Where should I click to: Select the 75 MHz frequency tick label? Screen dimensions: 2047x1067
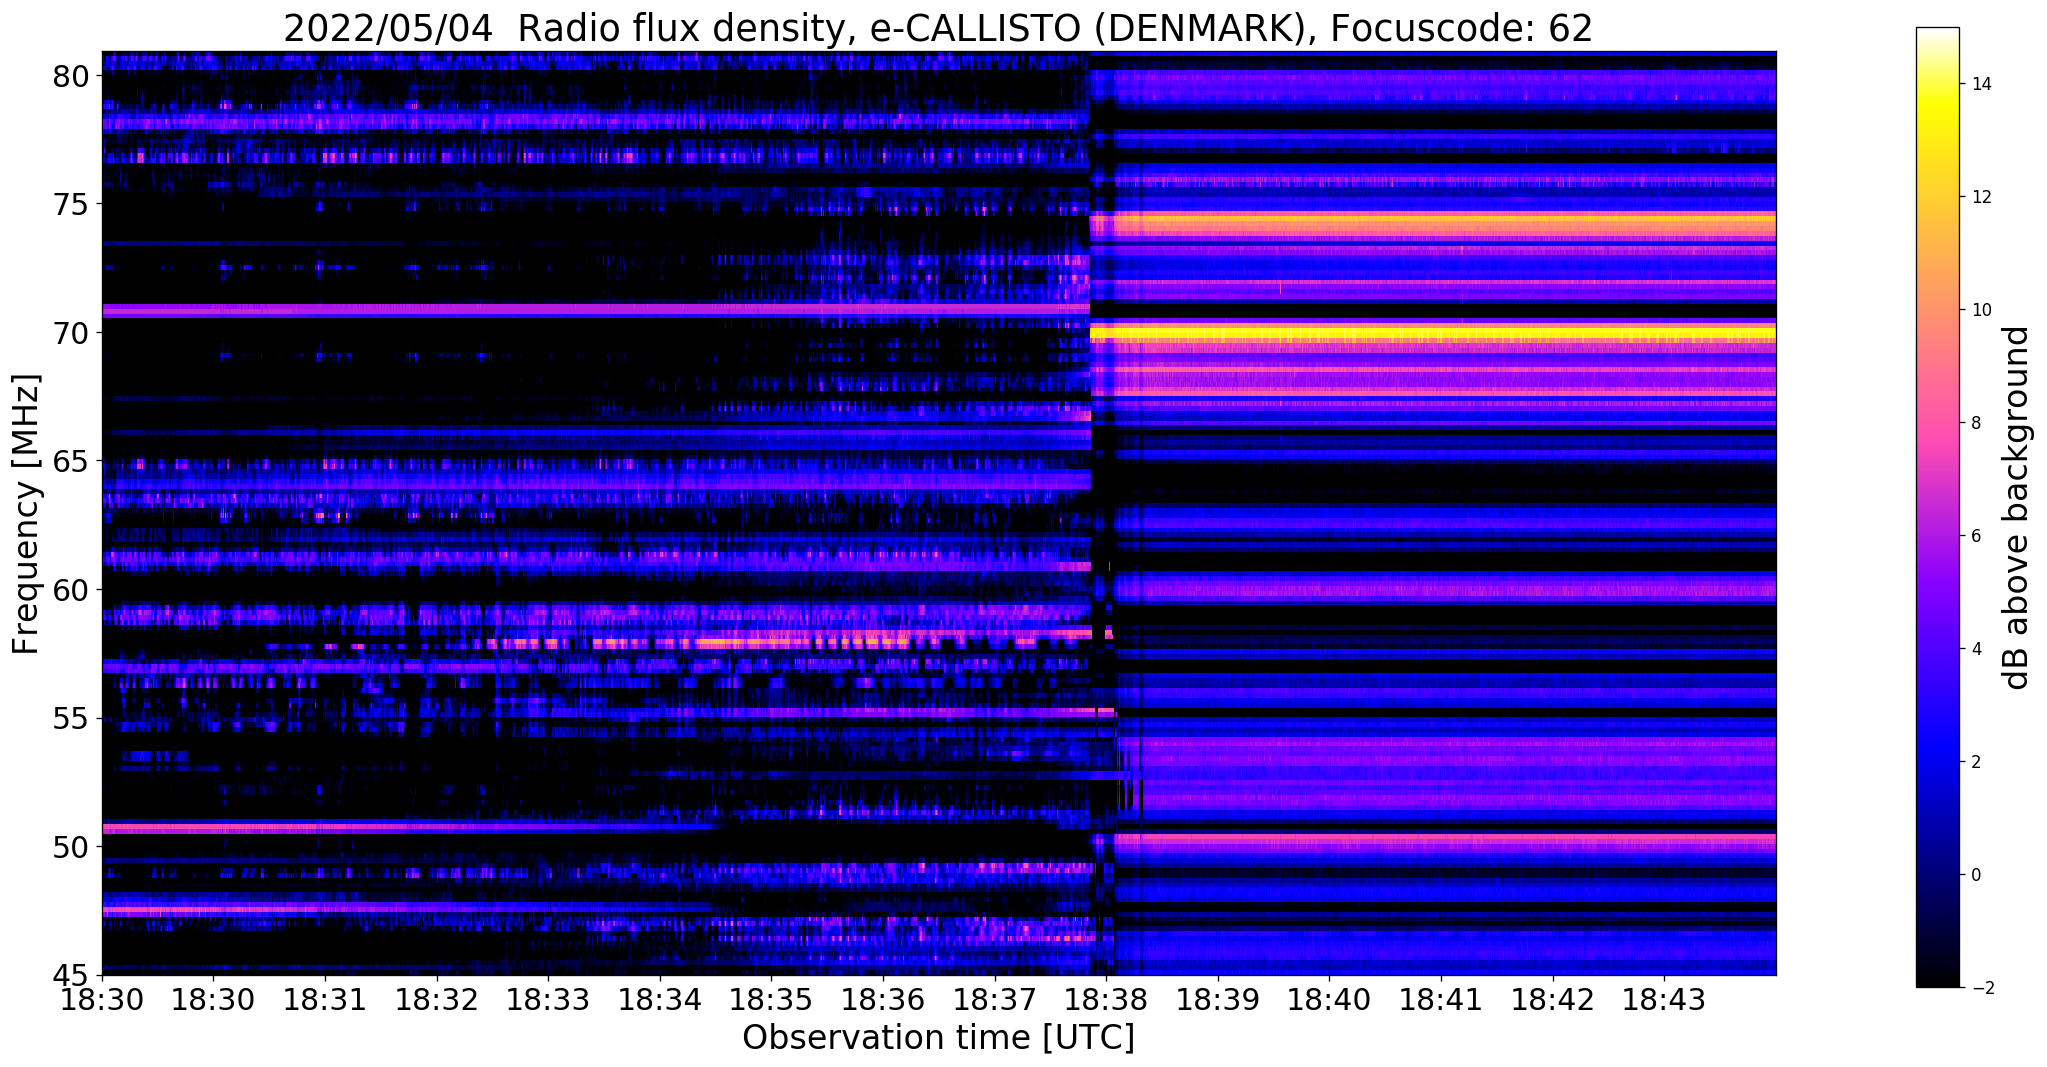(x=71, y=205)
